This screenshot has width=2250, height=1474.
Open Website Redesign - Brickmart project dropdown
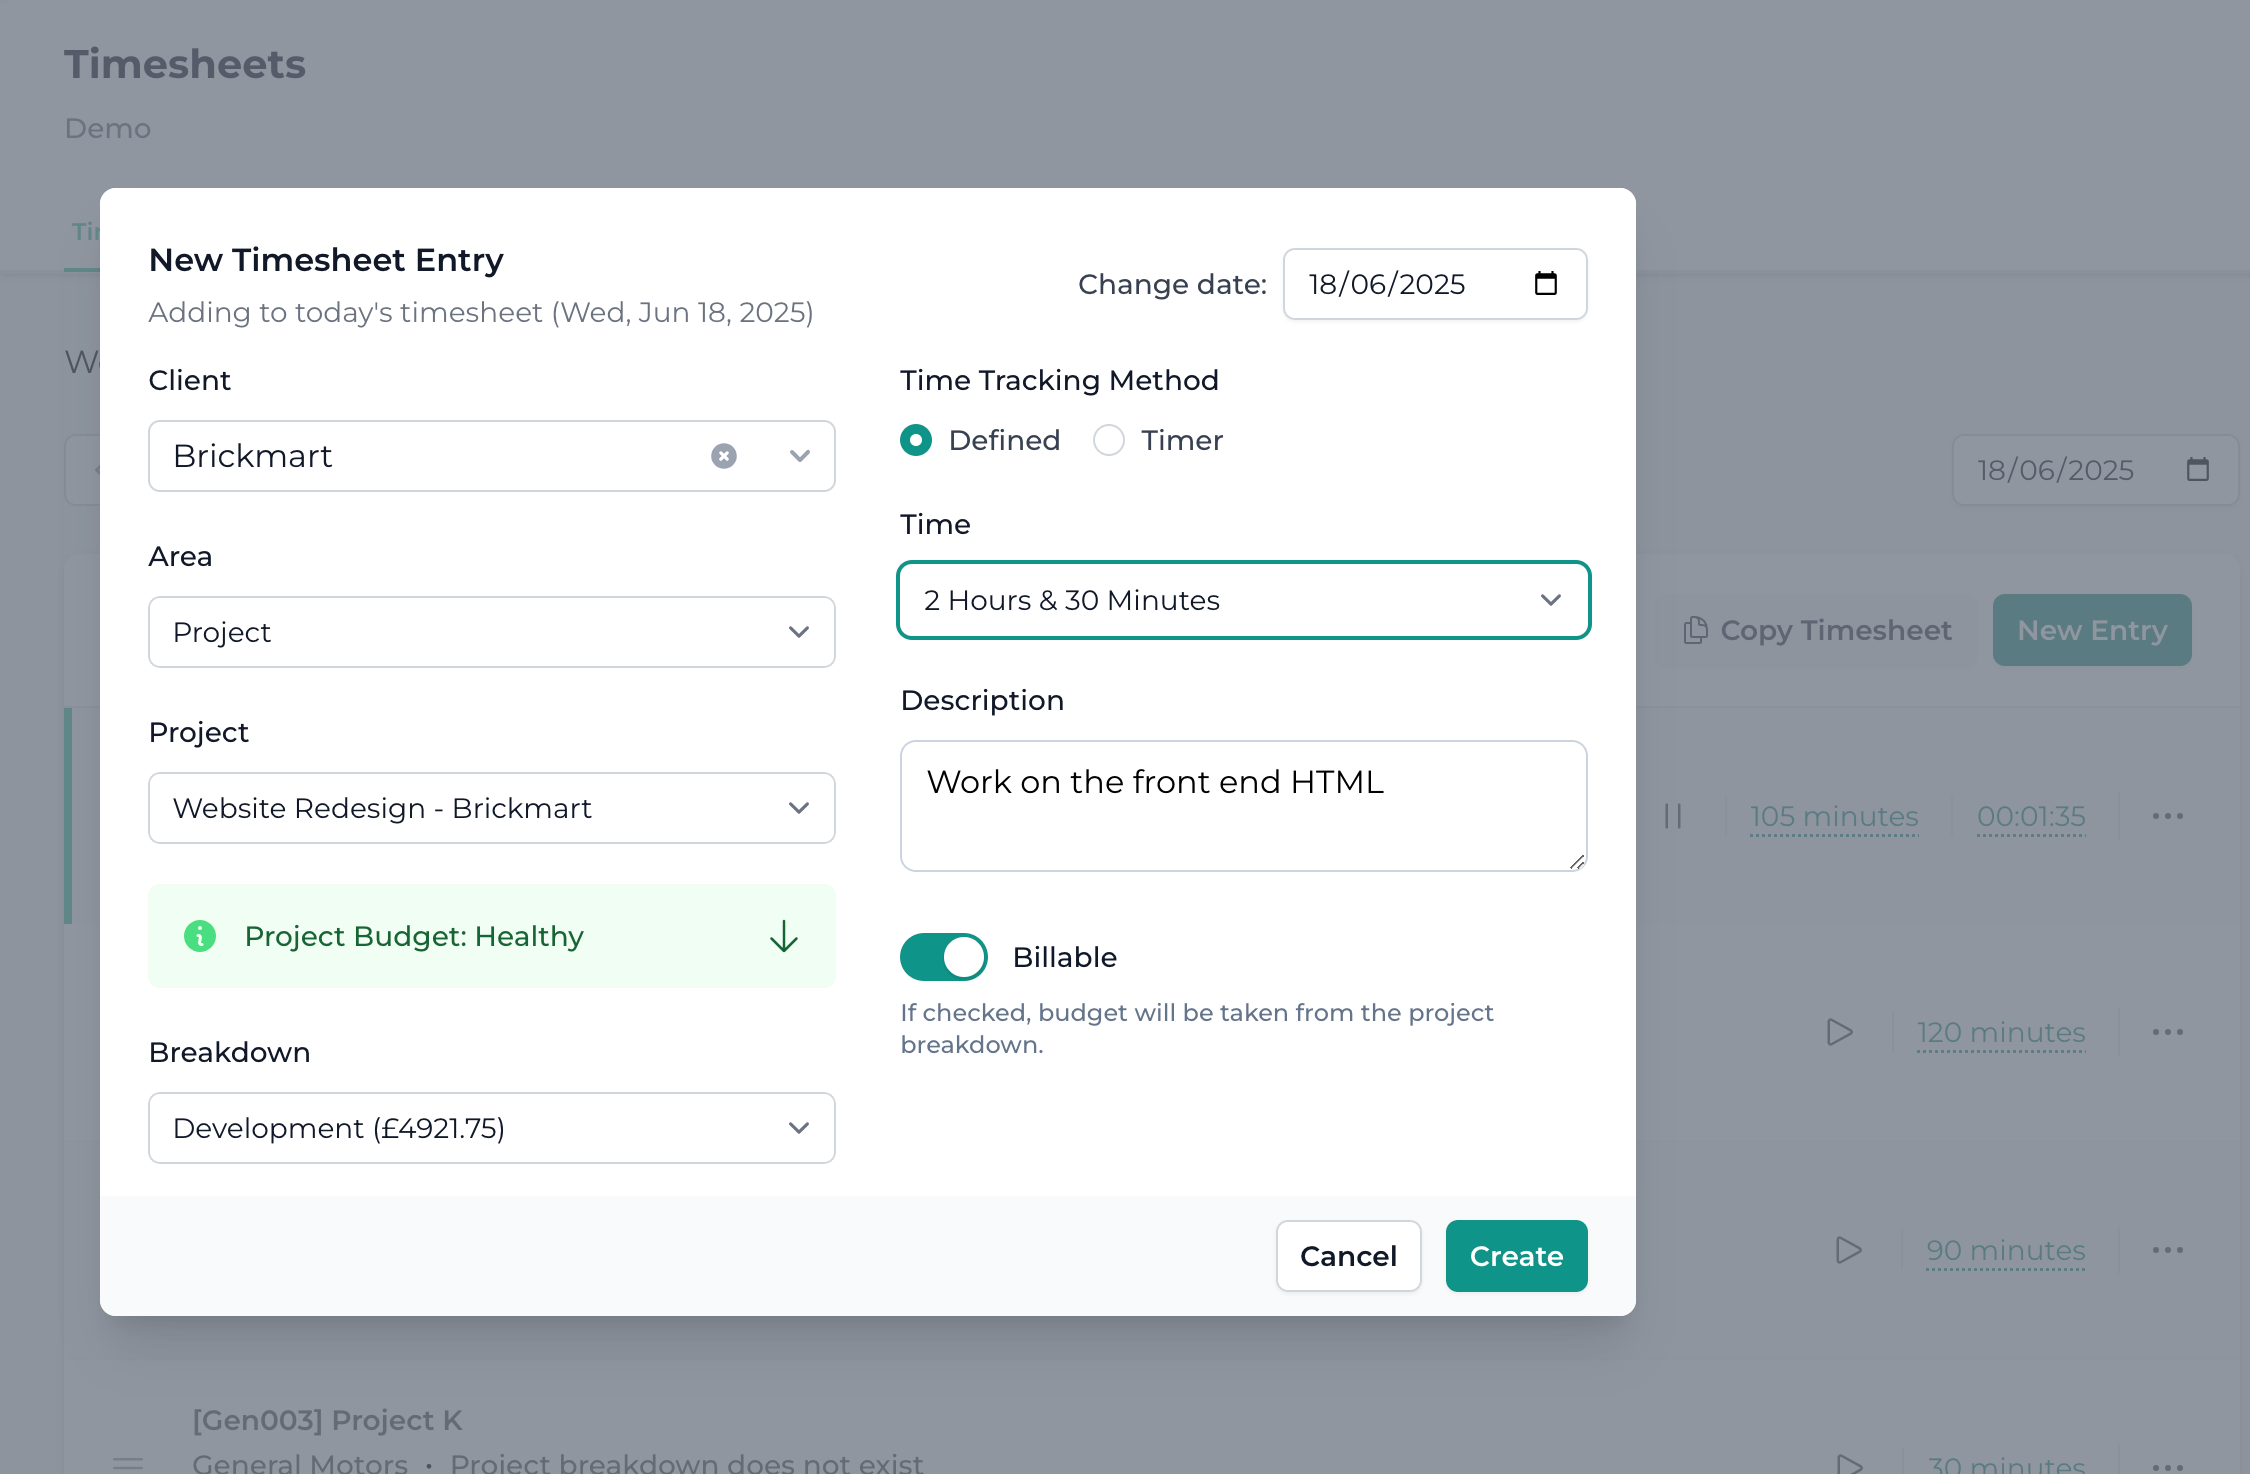coord(491,808)
